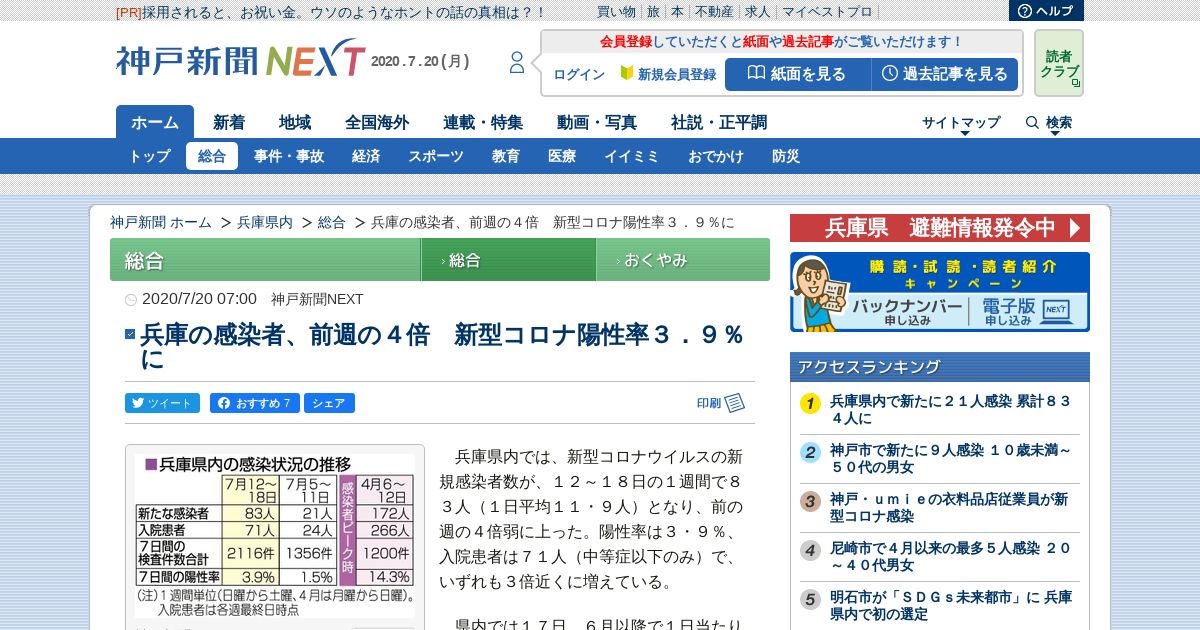Click the help question-mark icon
Screen dimensions: 1200x630
pyautogui.click(x=1024, y=11)
